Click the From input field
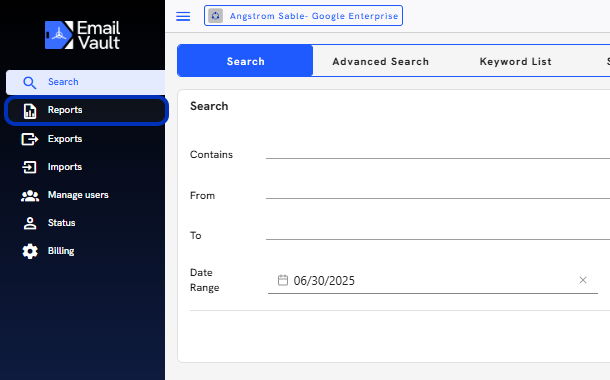 [x=438, y=193]
